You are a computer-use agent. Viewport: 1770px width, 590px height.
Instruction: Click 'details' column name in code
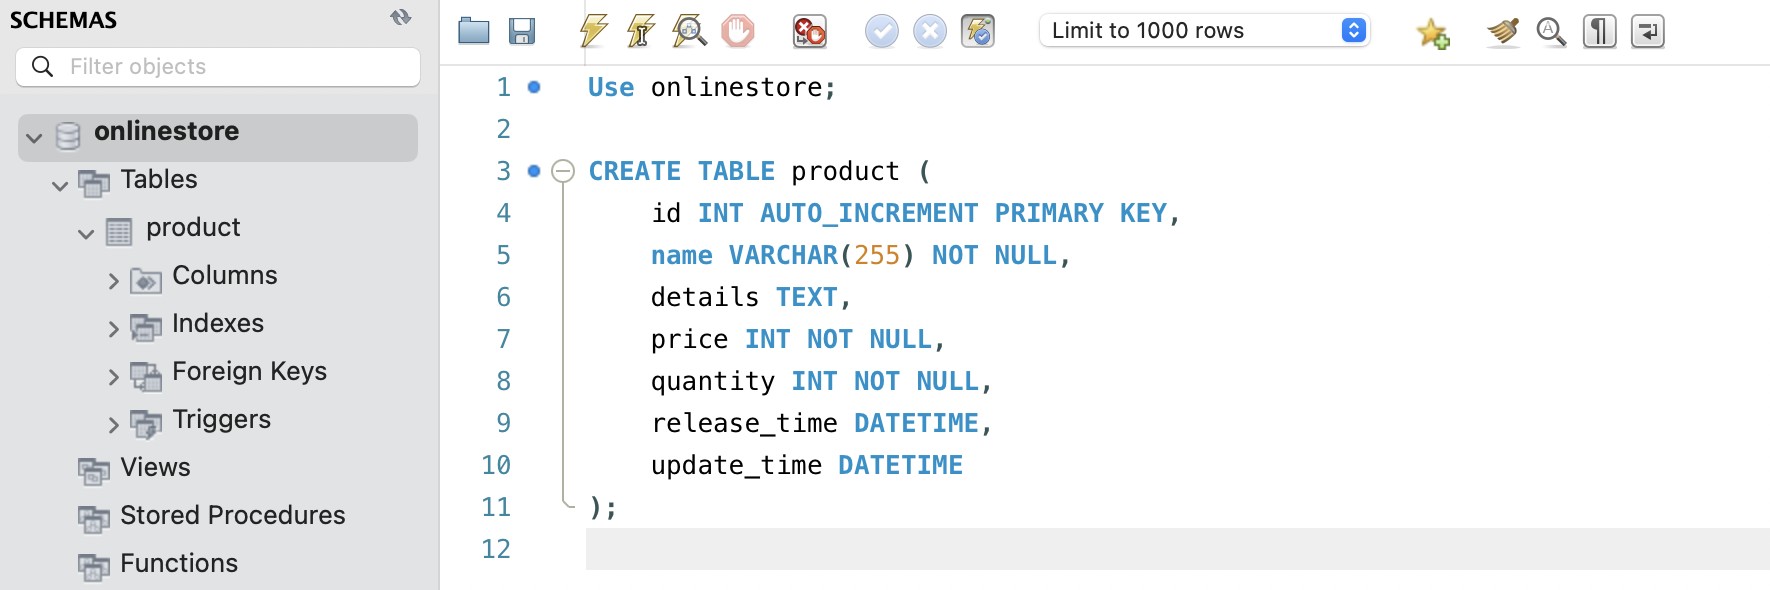pos(705,297)
